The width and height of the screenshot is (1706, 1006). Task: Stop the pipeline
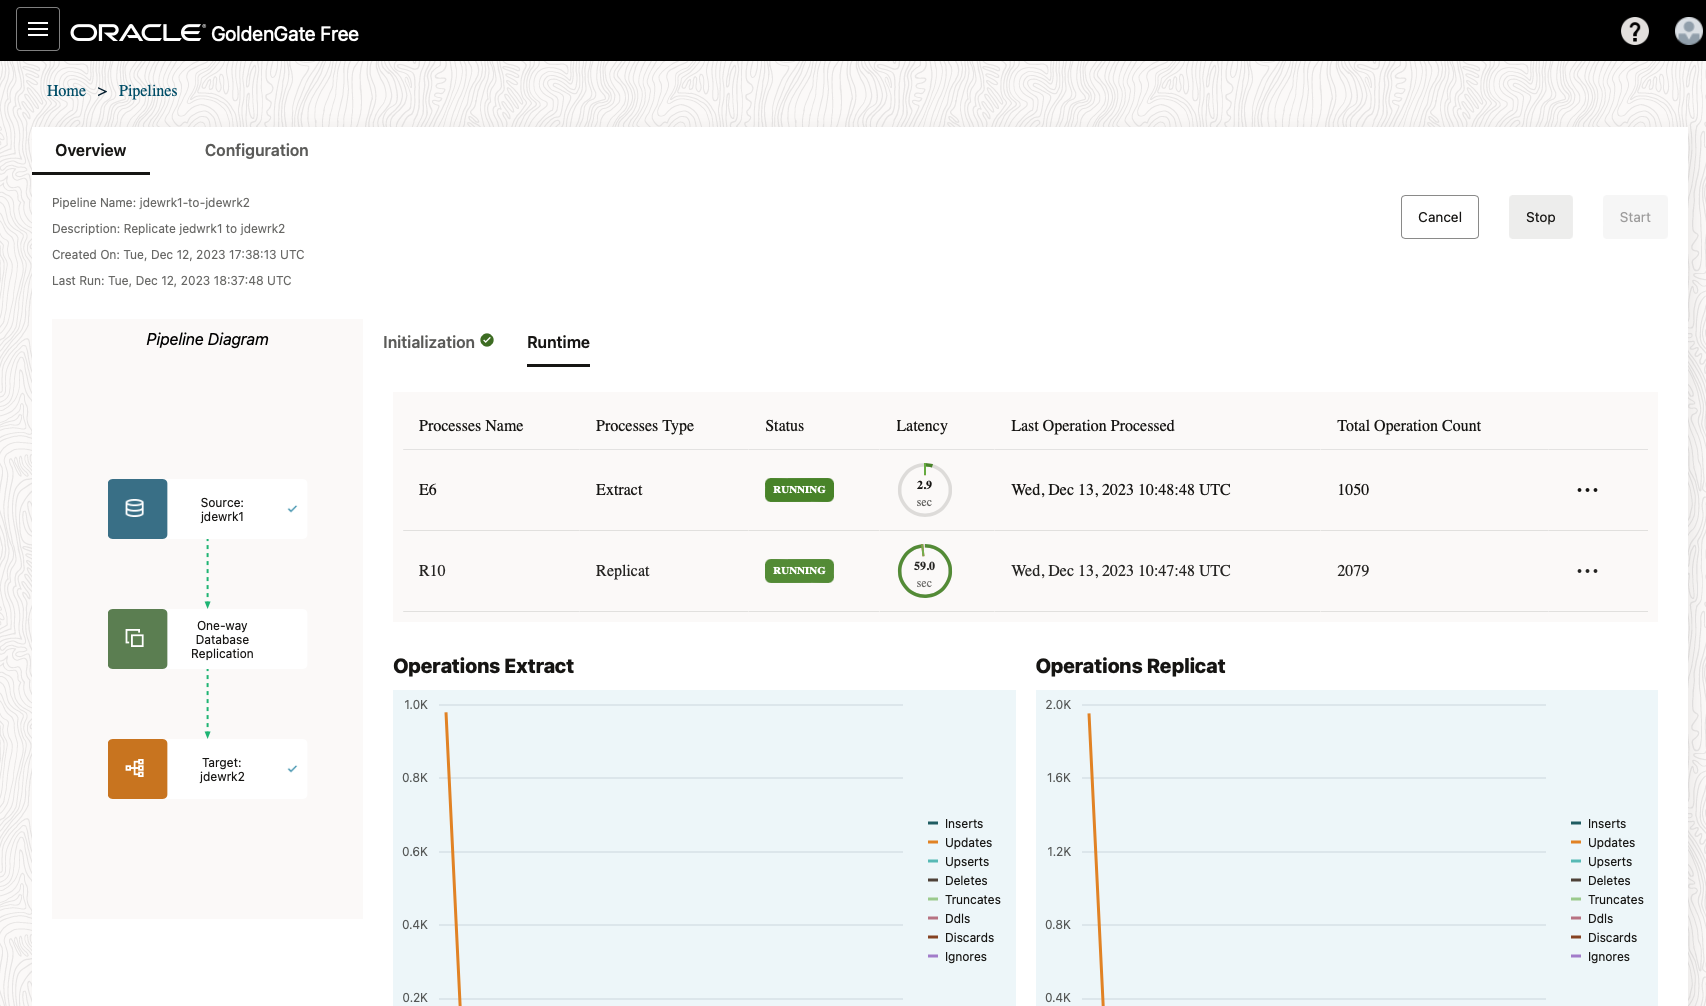pos(1540,217)
